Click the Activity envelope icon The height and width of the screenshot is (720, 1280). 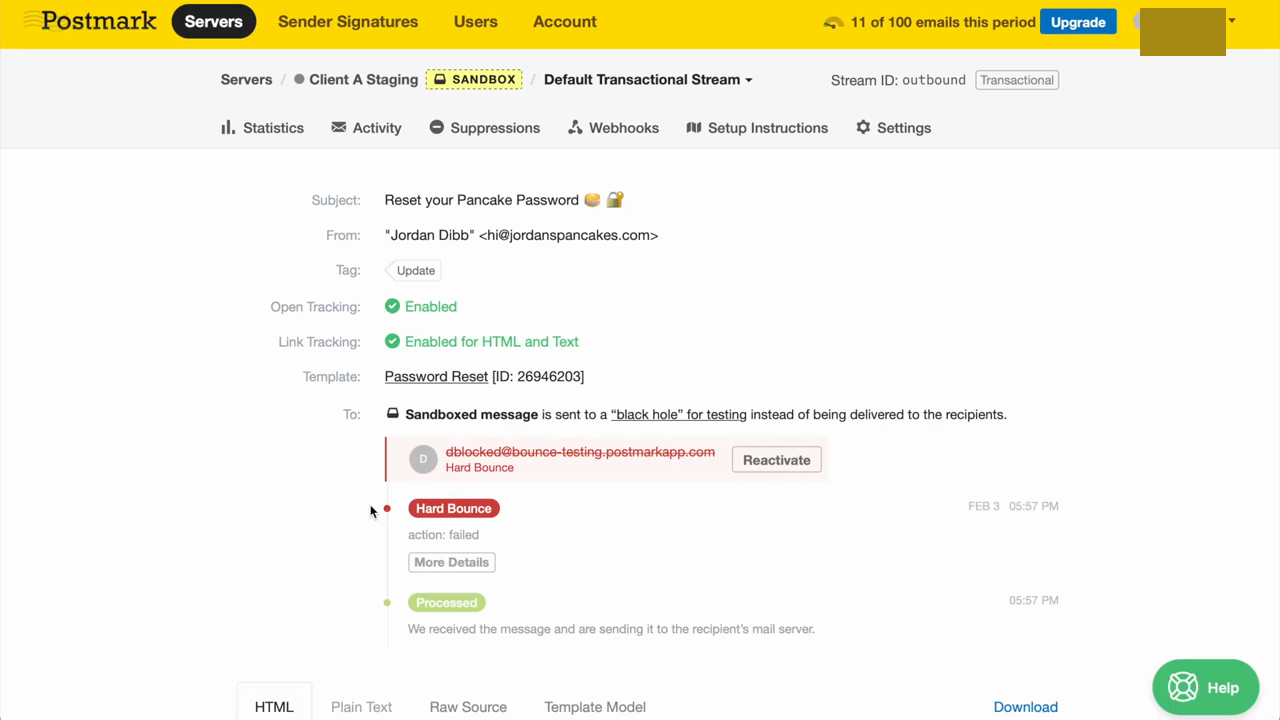coord(339,127)
